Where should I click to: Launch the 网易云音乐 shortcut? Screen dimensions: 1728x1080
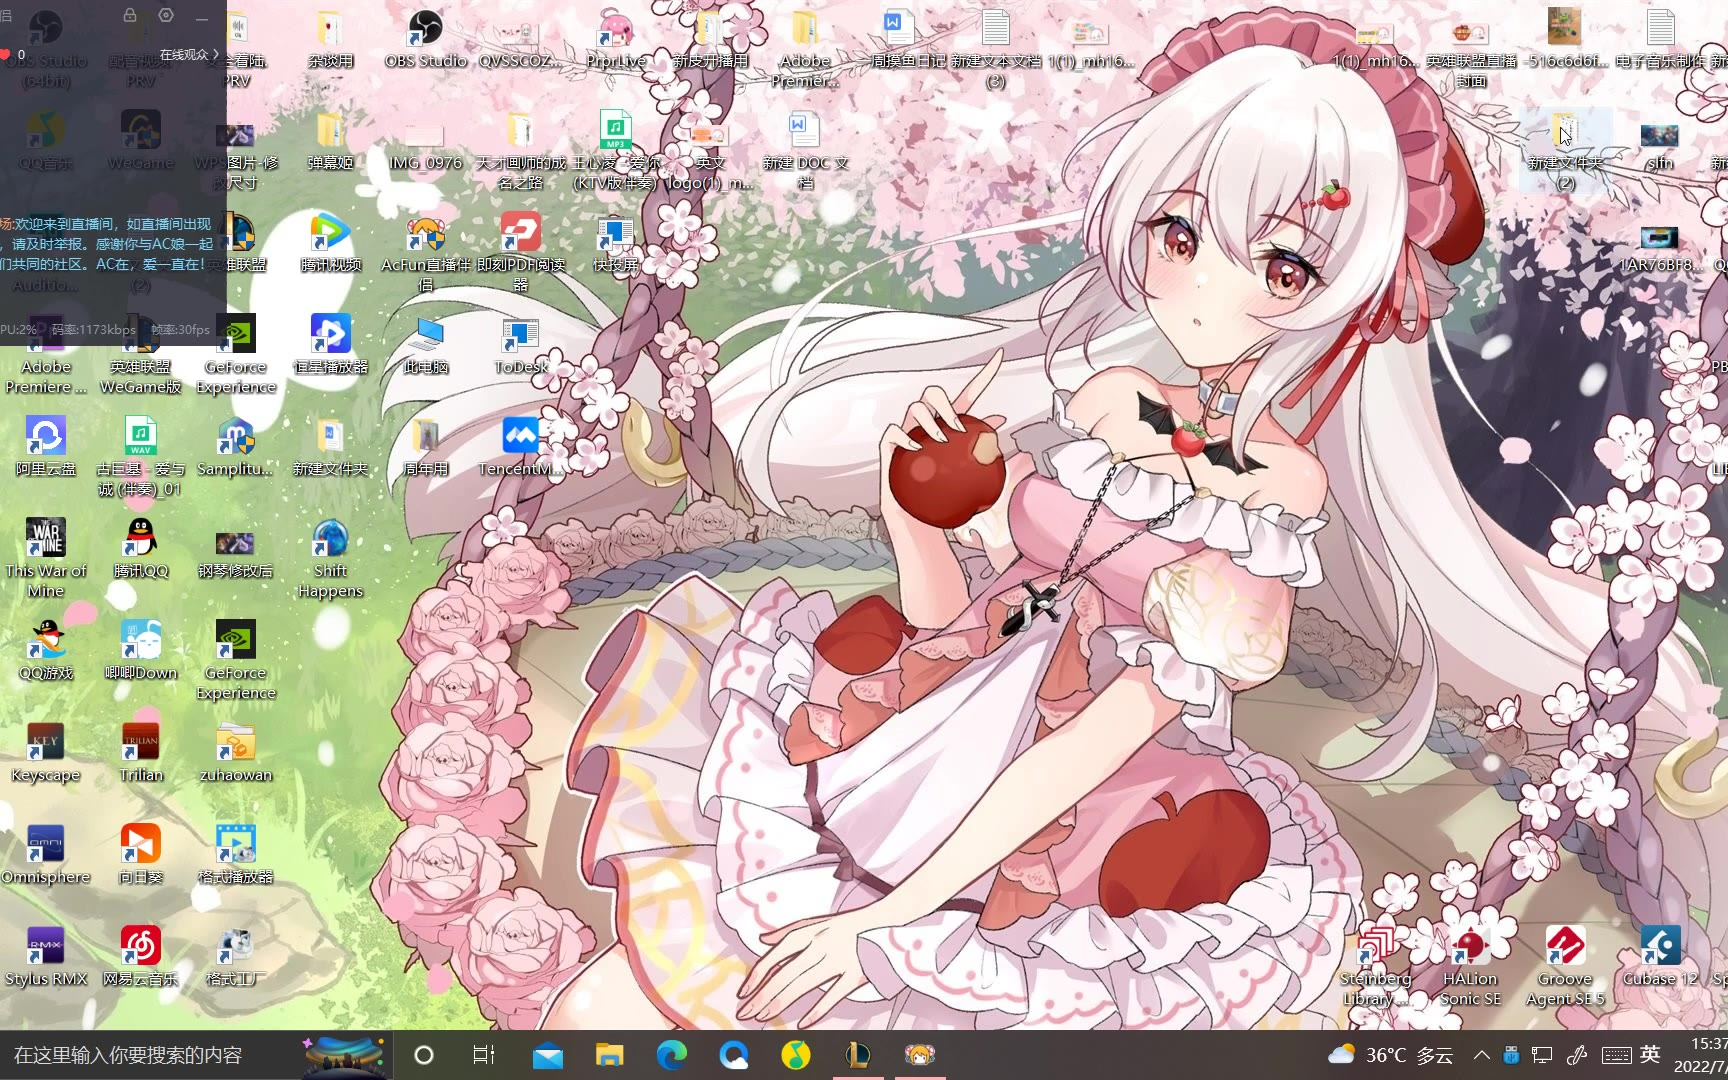[140, 958]
